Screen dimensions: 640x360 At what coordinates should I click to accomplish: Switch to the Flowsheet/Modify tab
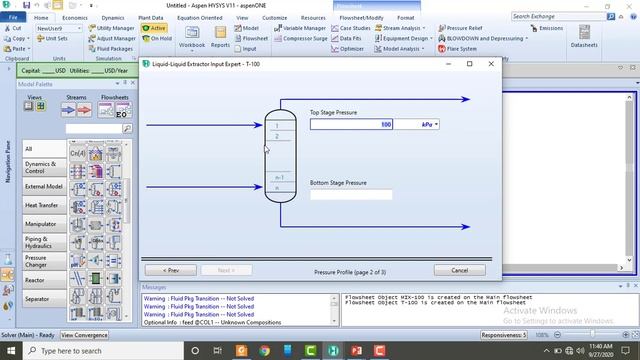361,18
